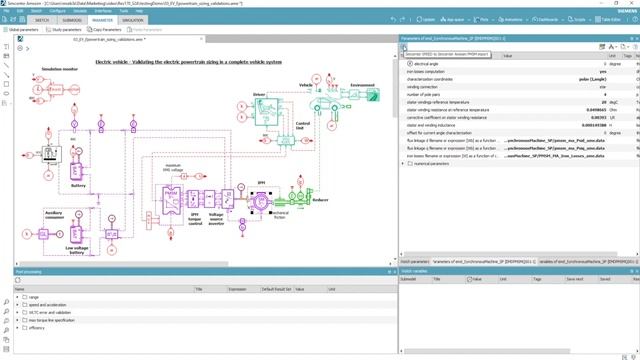
Task: Click the Watch variables horizontal scrollbar
Action: [487, 351]
